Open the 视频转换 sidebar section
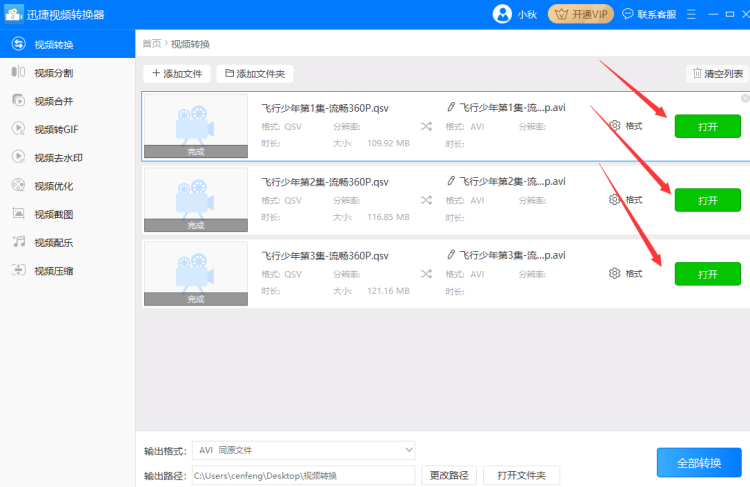750x487 pixels. tap(67, 44)
